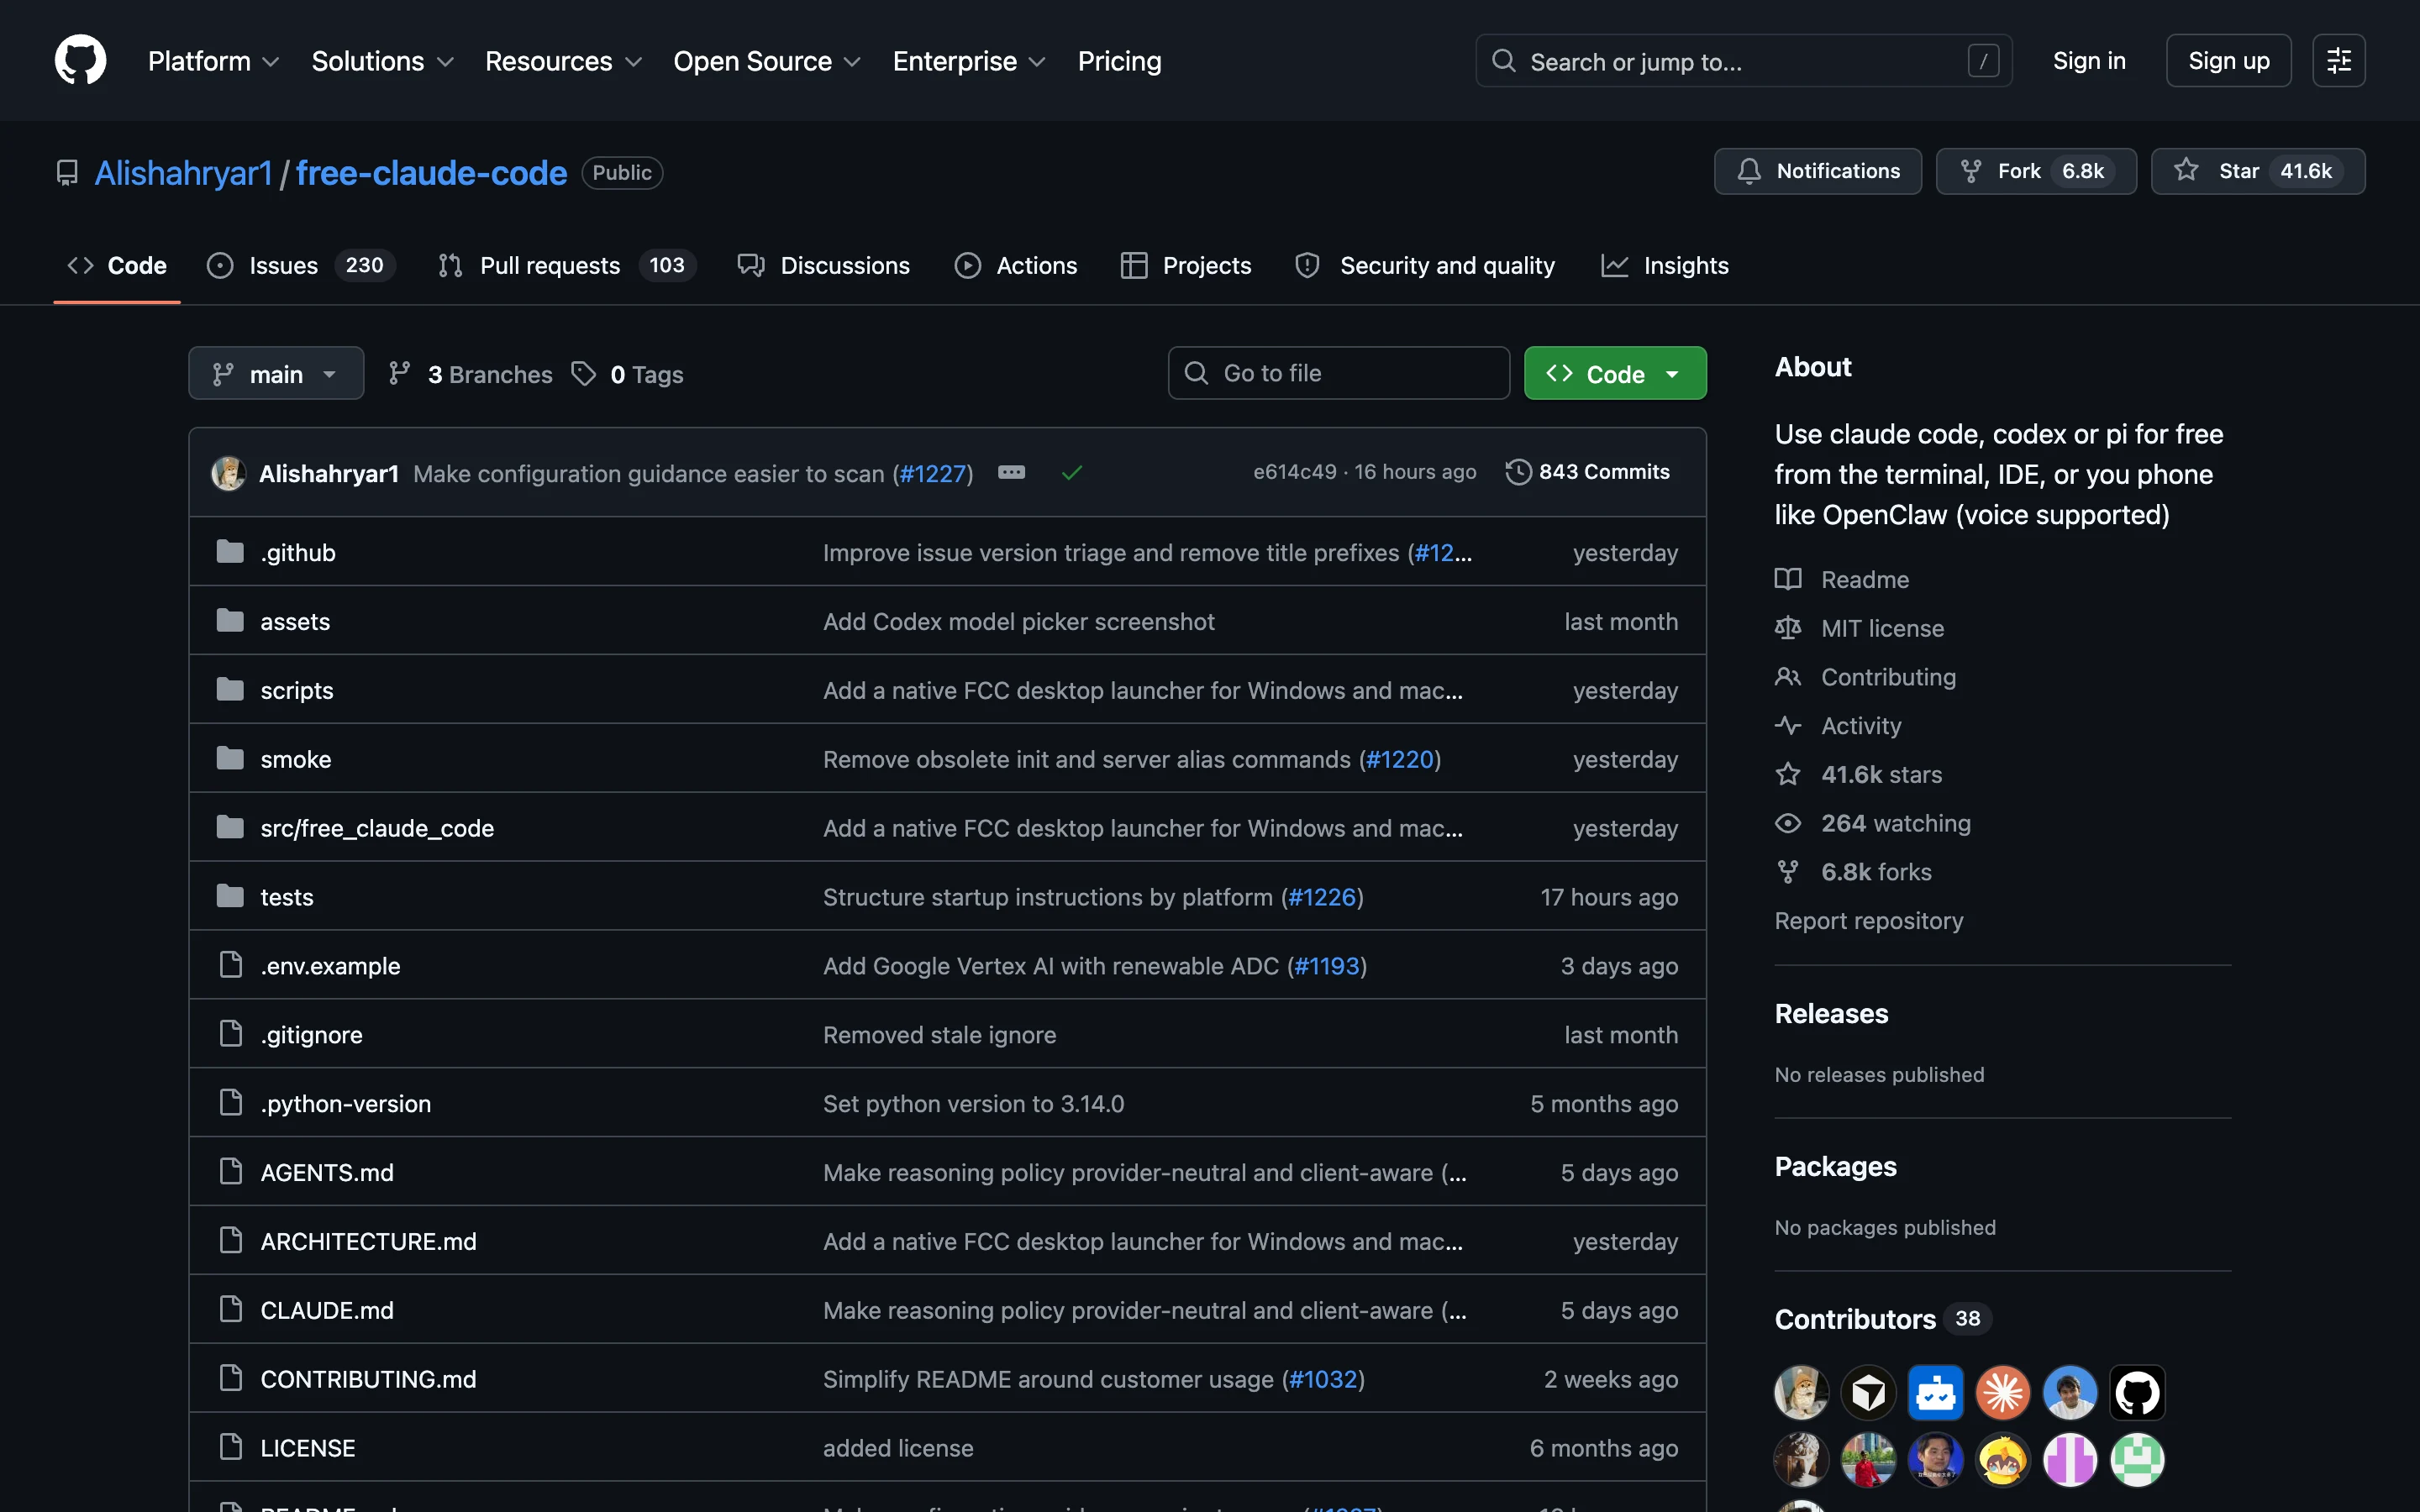This screenshot has width=2420, height=1512.
Task: Open the Solutions dropdown menu
Action: click(x=383, y=61)
